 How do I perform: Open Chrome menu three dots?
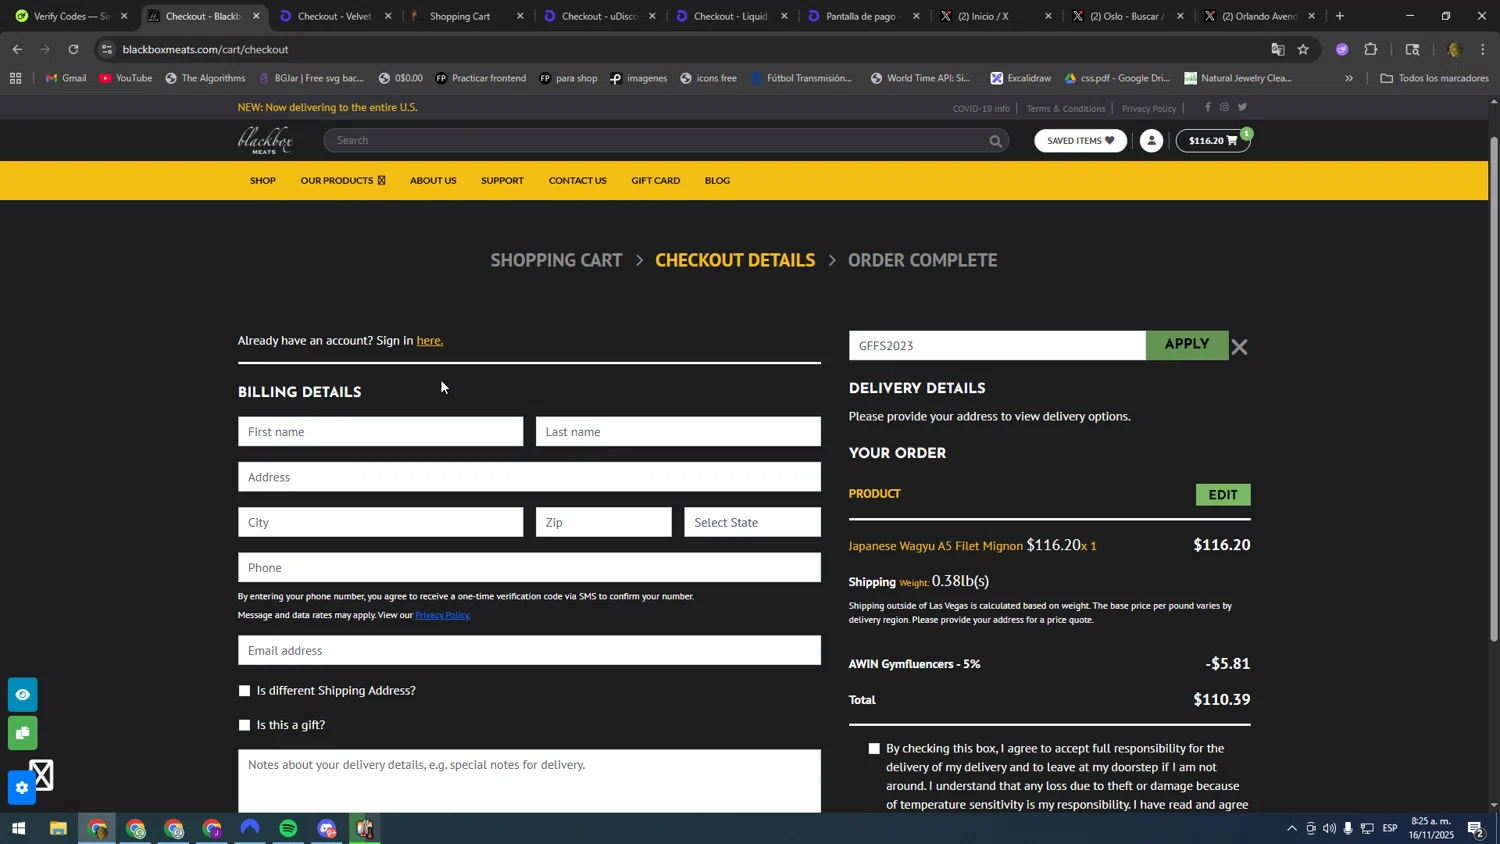click(1483, 49)
